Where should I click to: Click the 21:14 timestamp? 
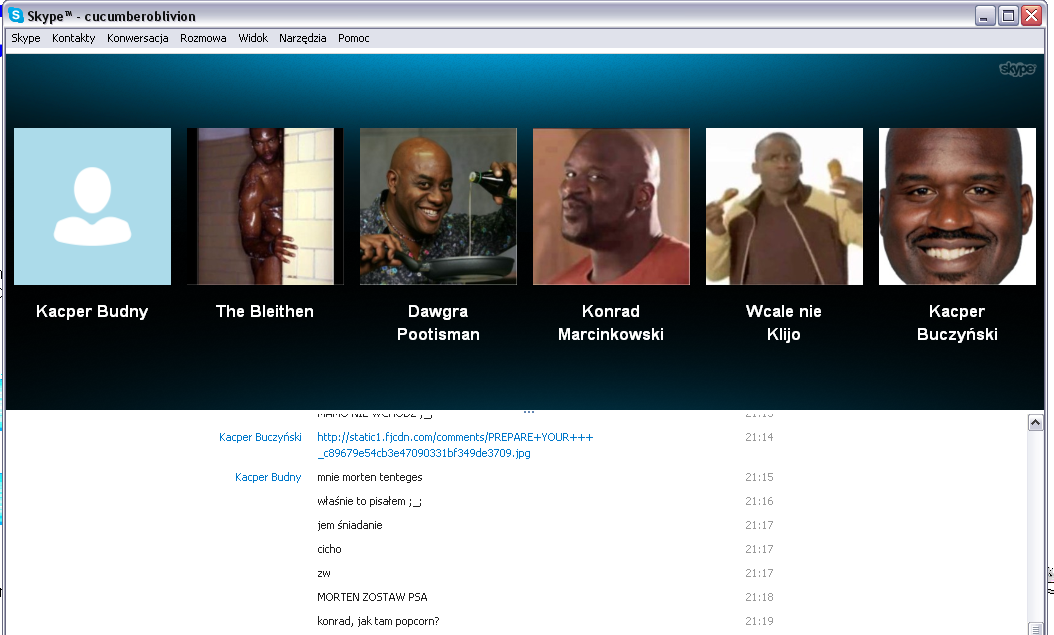[x=759, y=437]
